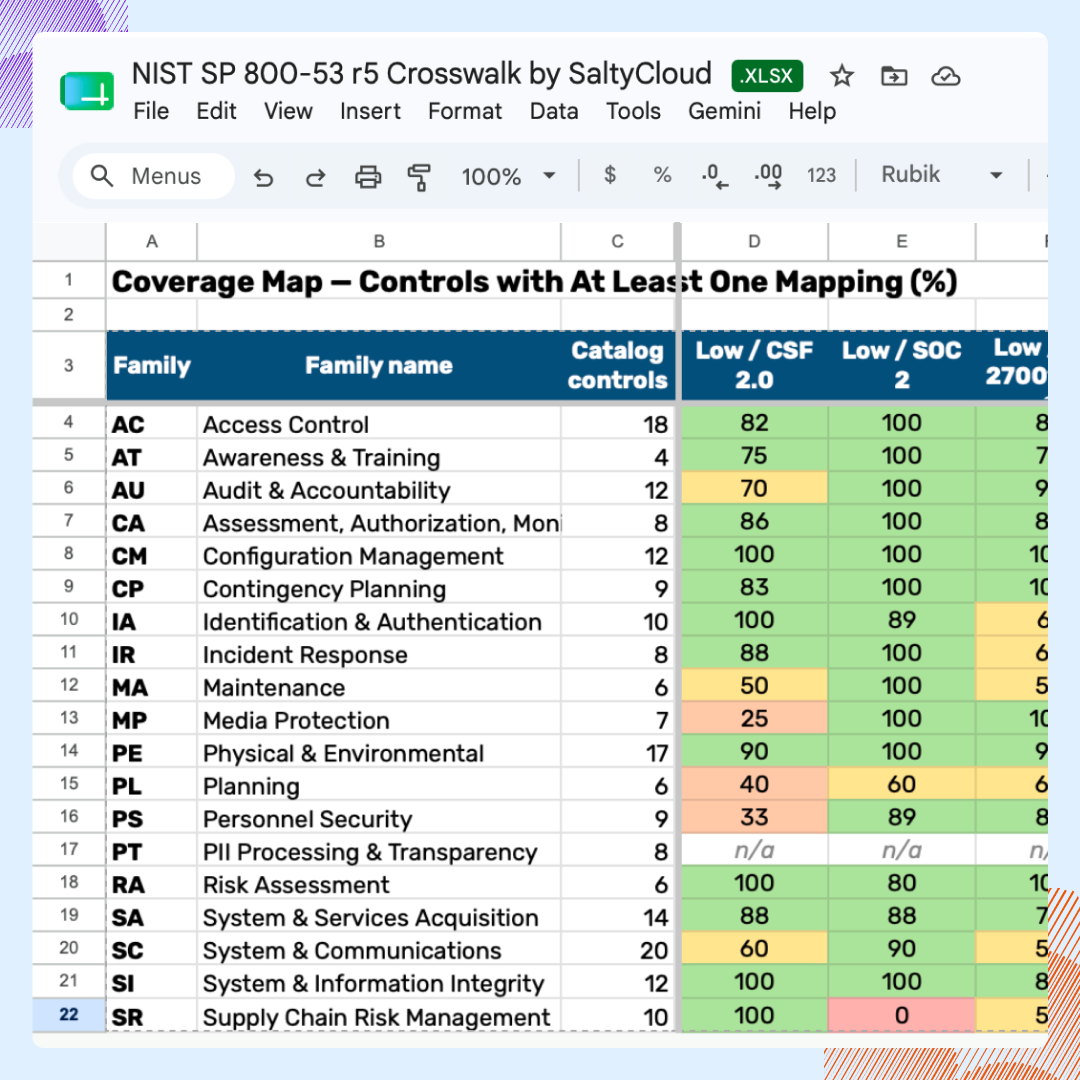Viewport: 1080px width, 1080px height.
Task: Check the cloud document status icon
Action: [x=945, y=75]
